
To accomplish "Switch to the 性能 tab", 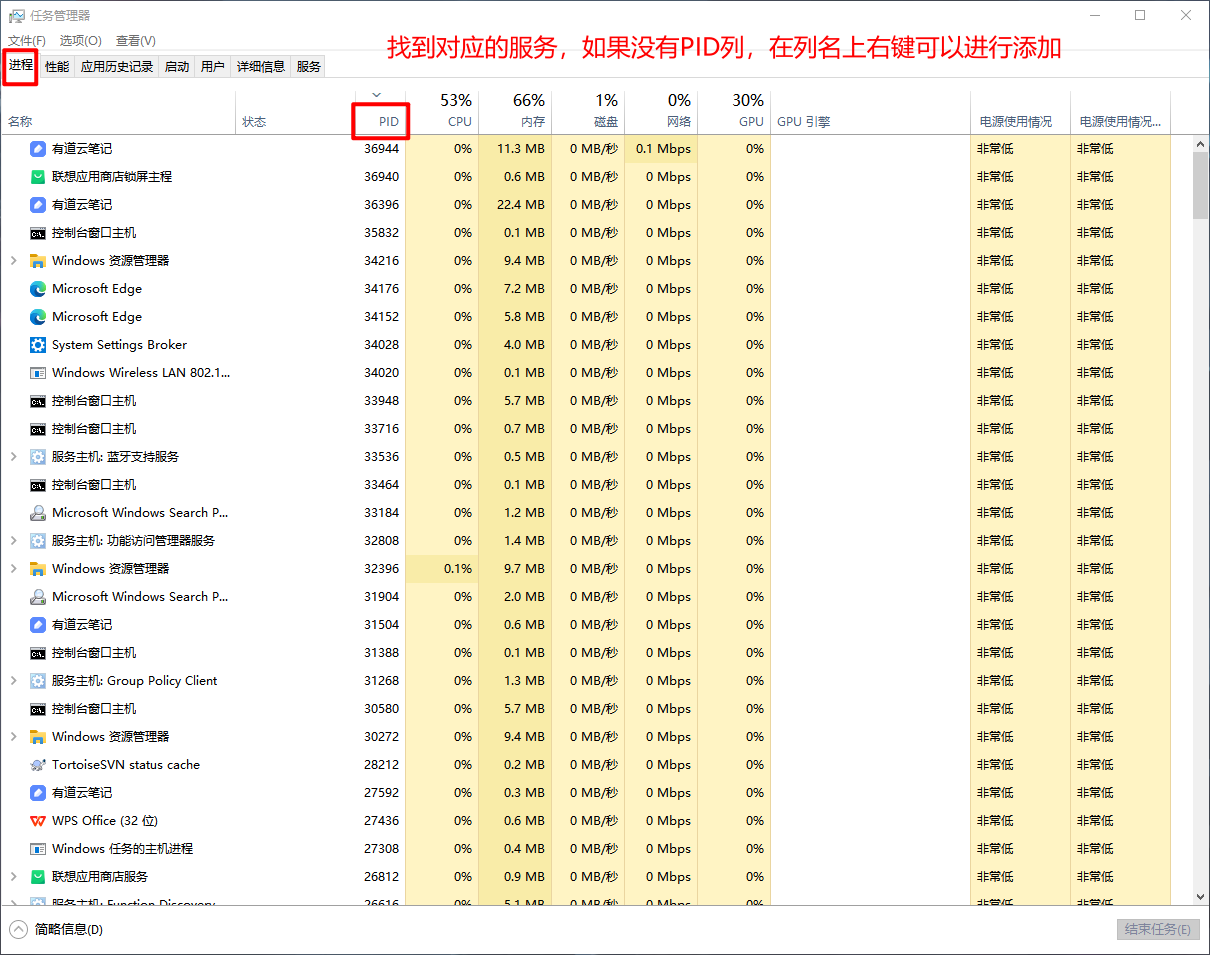I will tap(57, 66).
